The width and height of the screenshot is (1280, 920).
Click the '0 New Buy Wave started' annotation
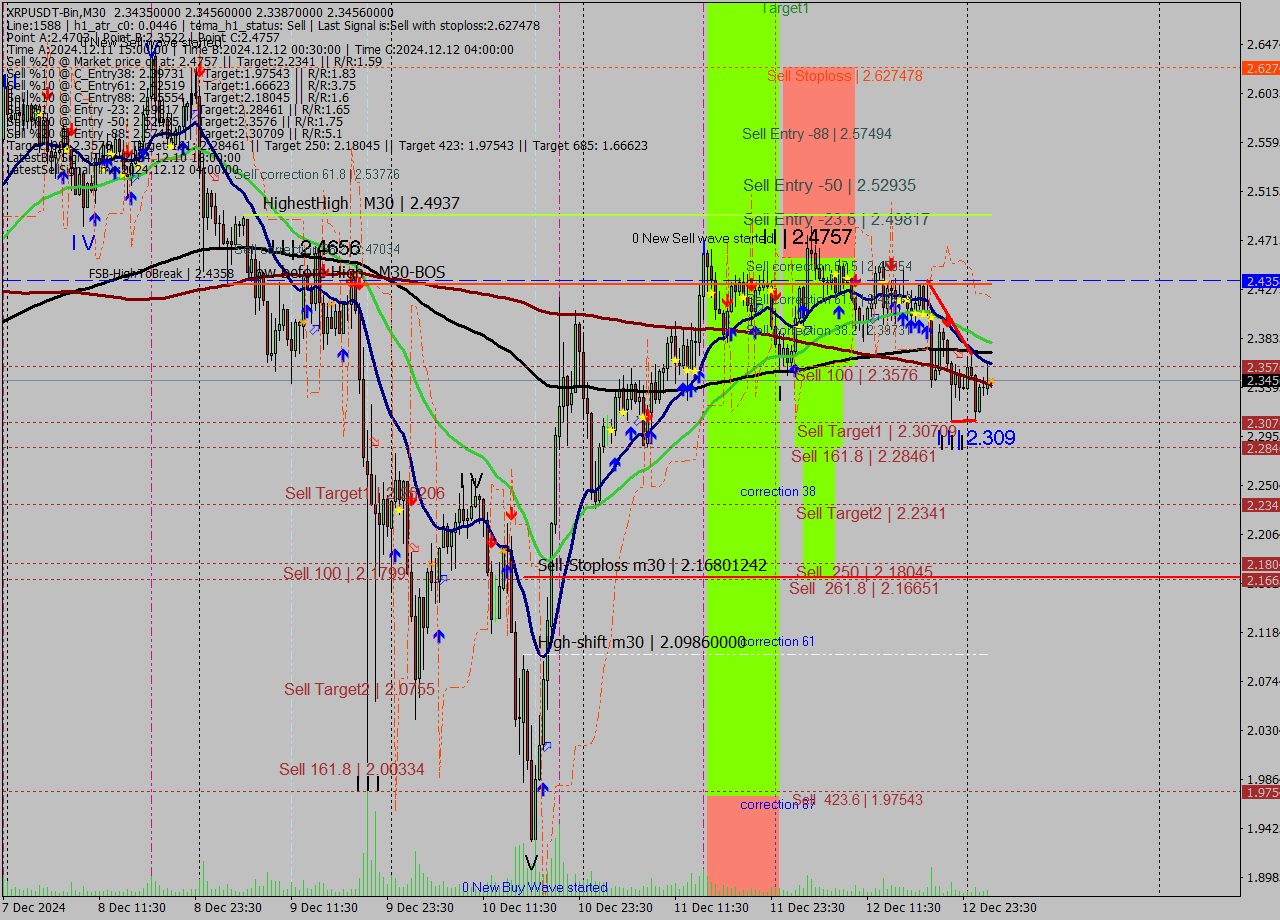pyautogui.click(x=534, y=888)
